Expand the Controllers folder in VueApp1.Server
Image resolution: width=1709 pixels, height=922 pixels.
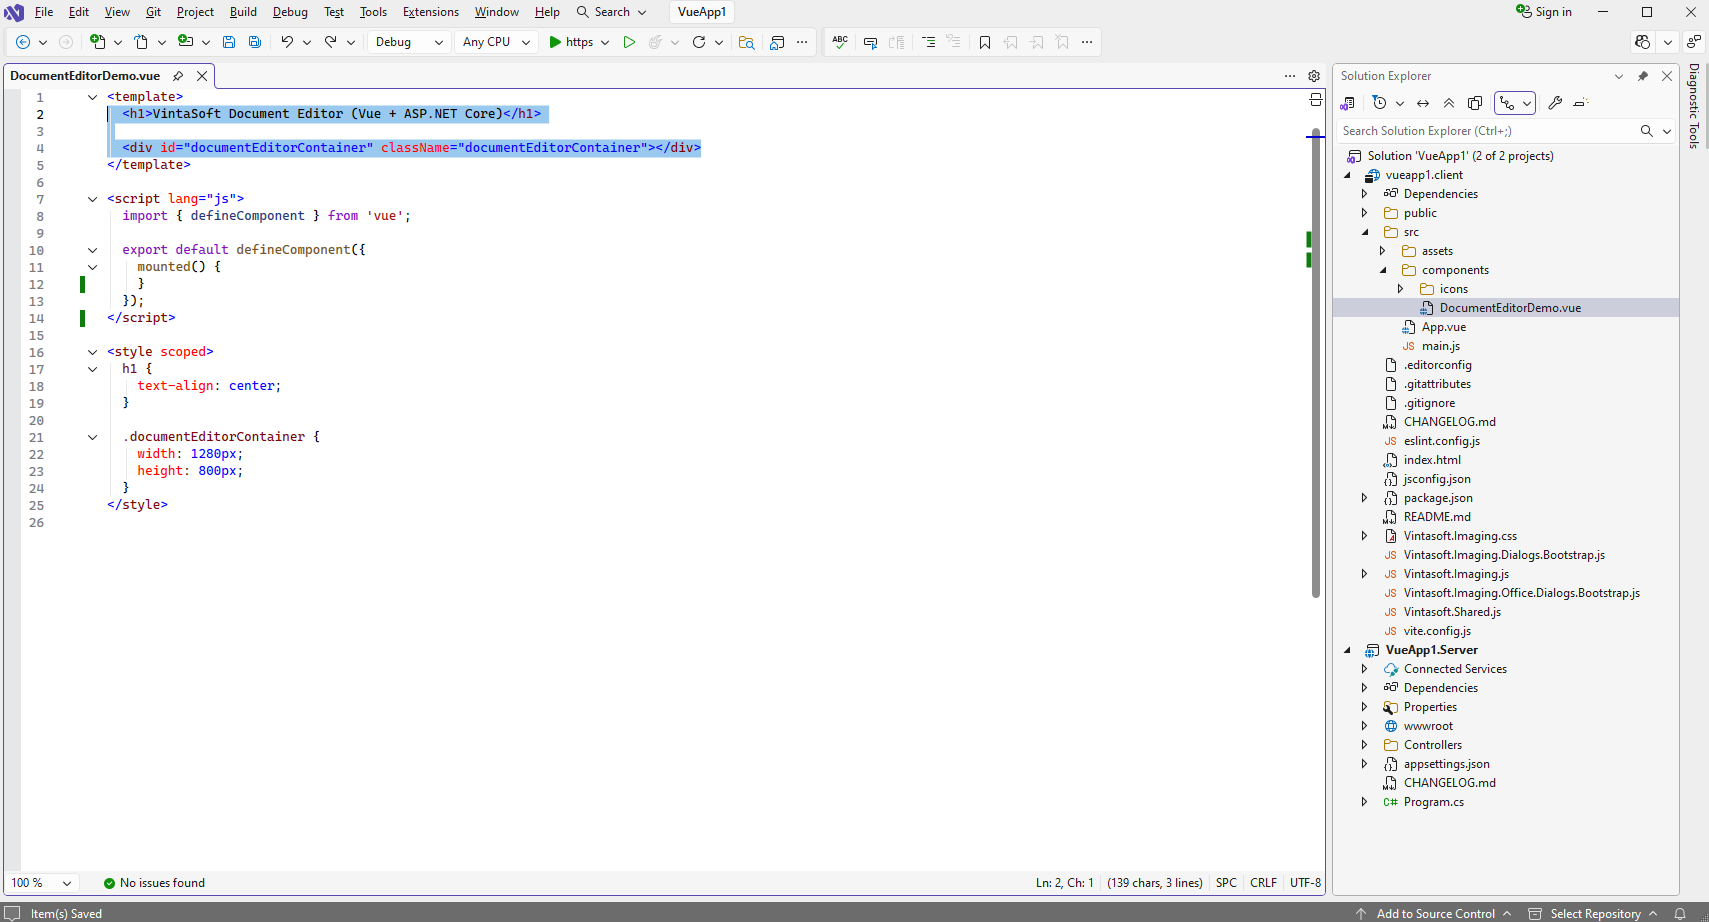point(1364,745)
